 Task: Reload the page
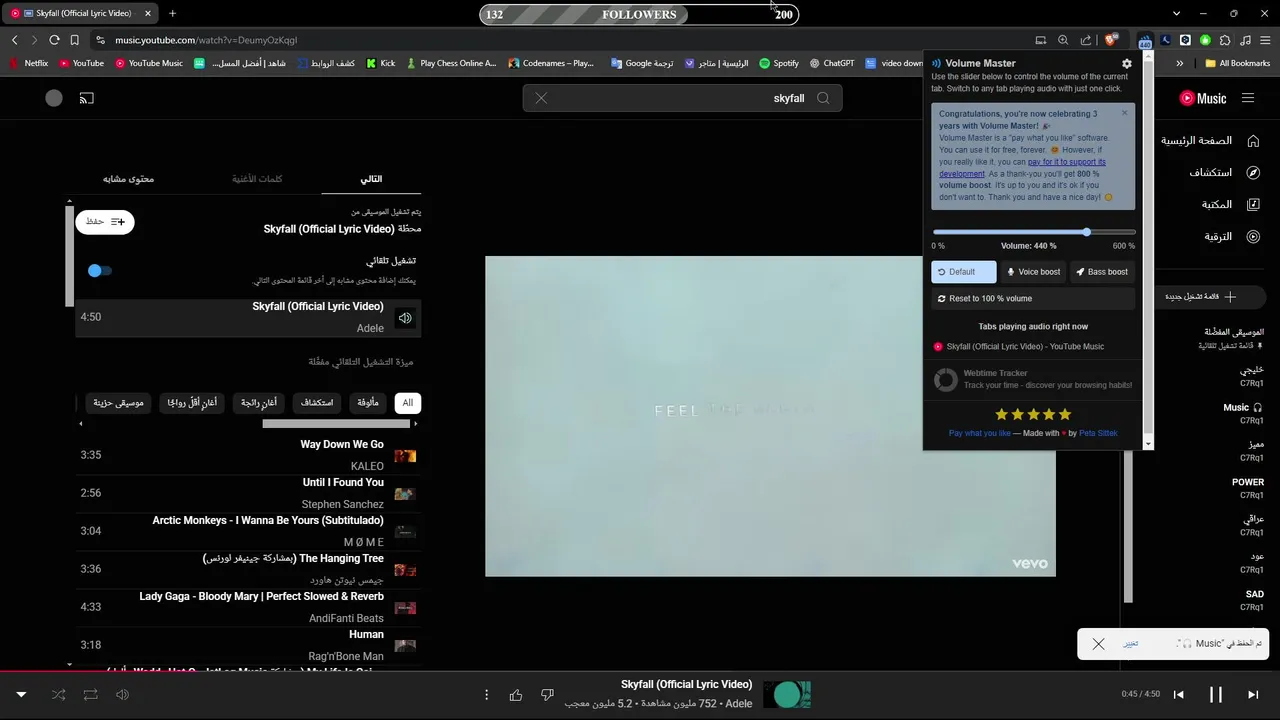pyautogui.click(x=54, y=40)
